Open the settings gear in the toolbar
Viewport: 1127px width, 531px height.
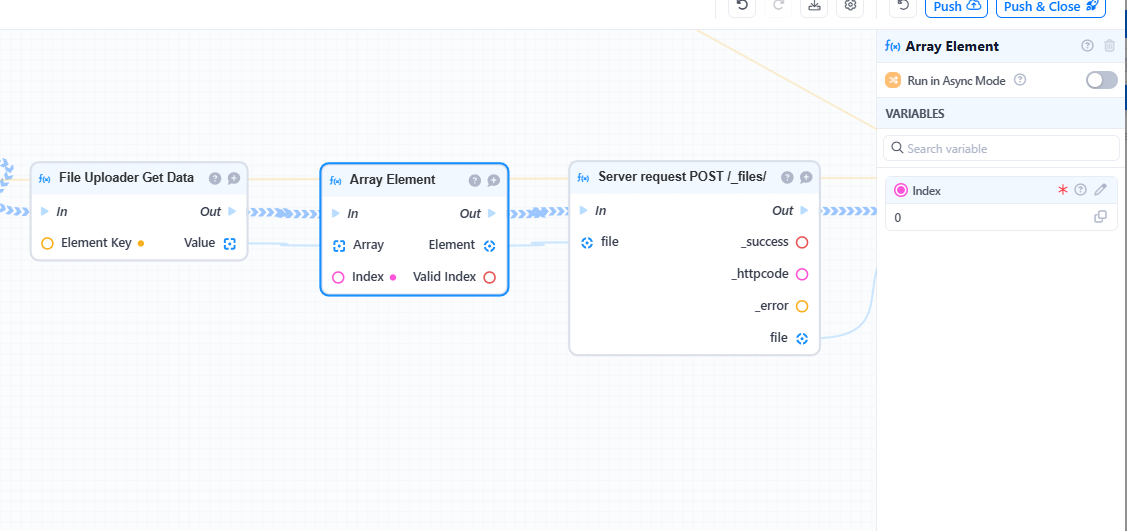(x=850, y=6)
